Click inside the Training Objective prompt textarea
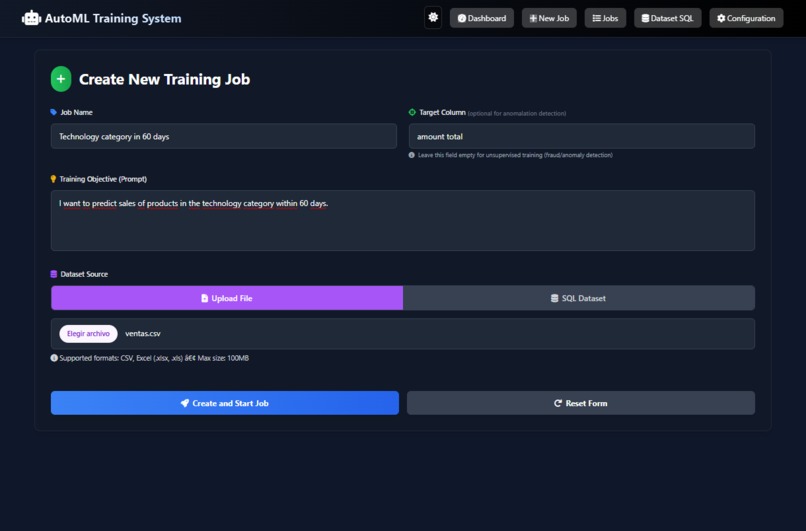The image size is (806, 531). [x=402, y=221]
